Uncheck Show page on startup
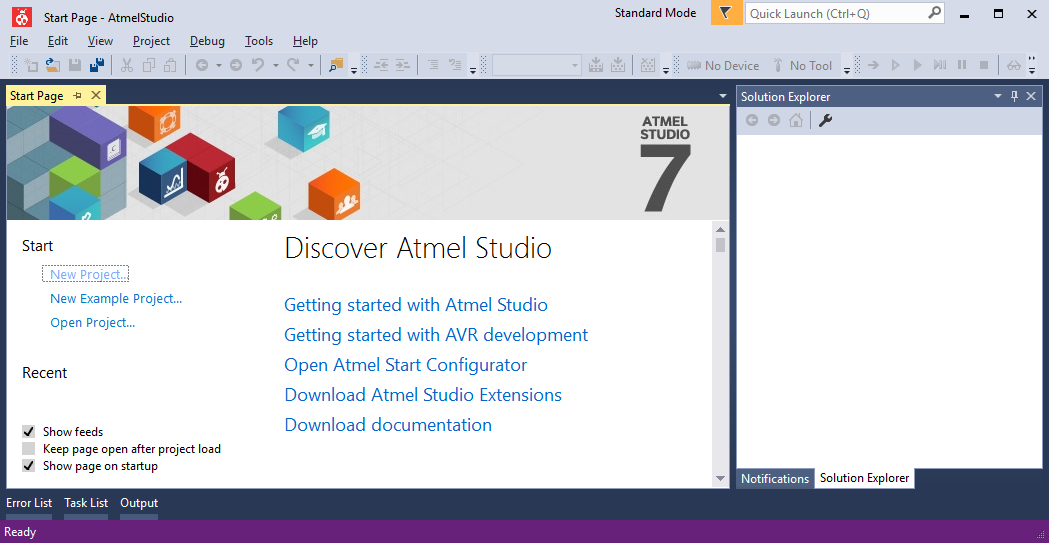Viewport: 1049px width, 543px height. pos(29,466)
